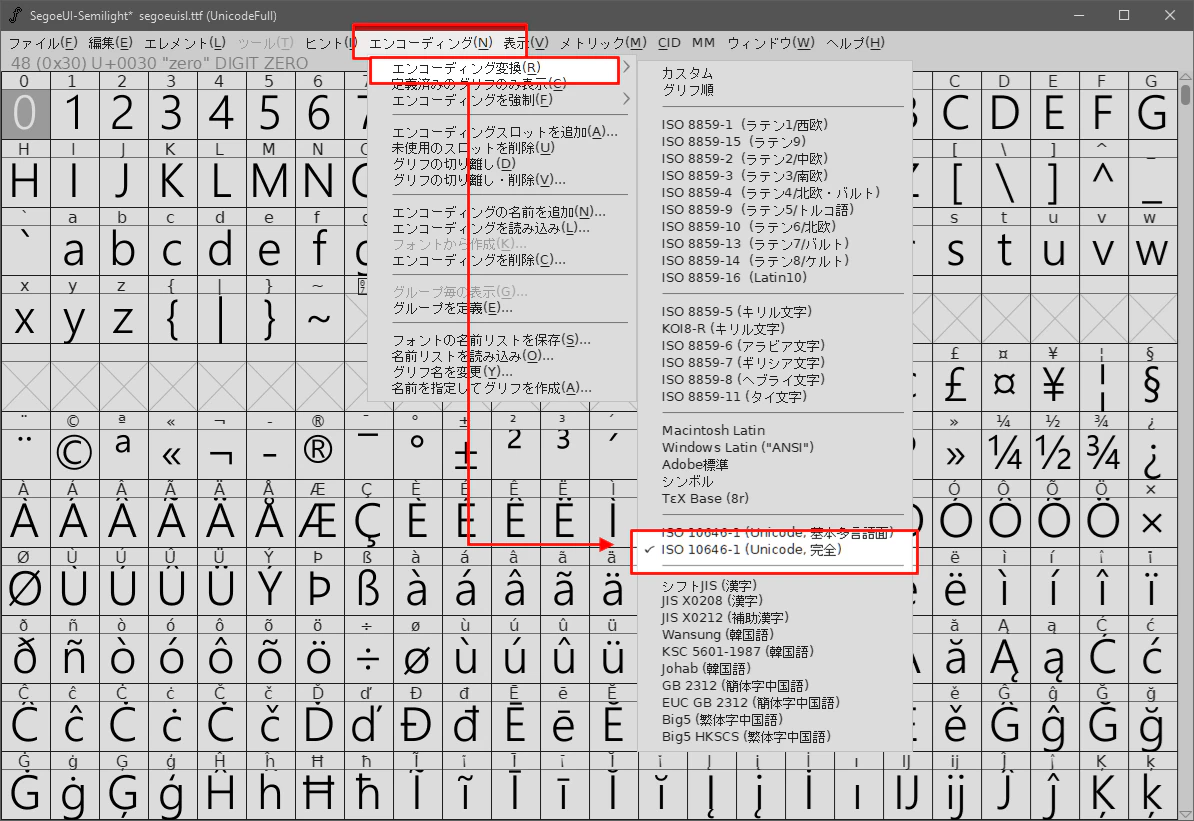Select the yen sign ¥ glyph cell

[1053, 385]
